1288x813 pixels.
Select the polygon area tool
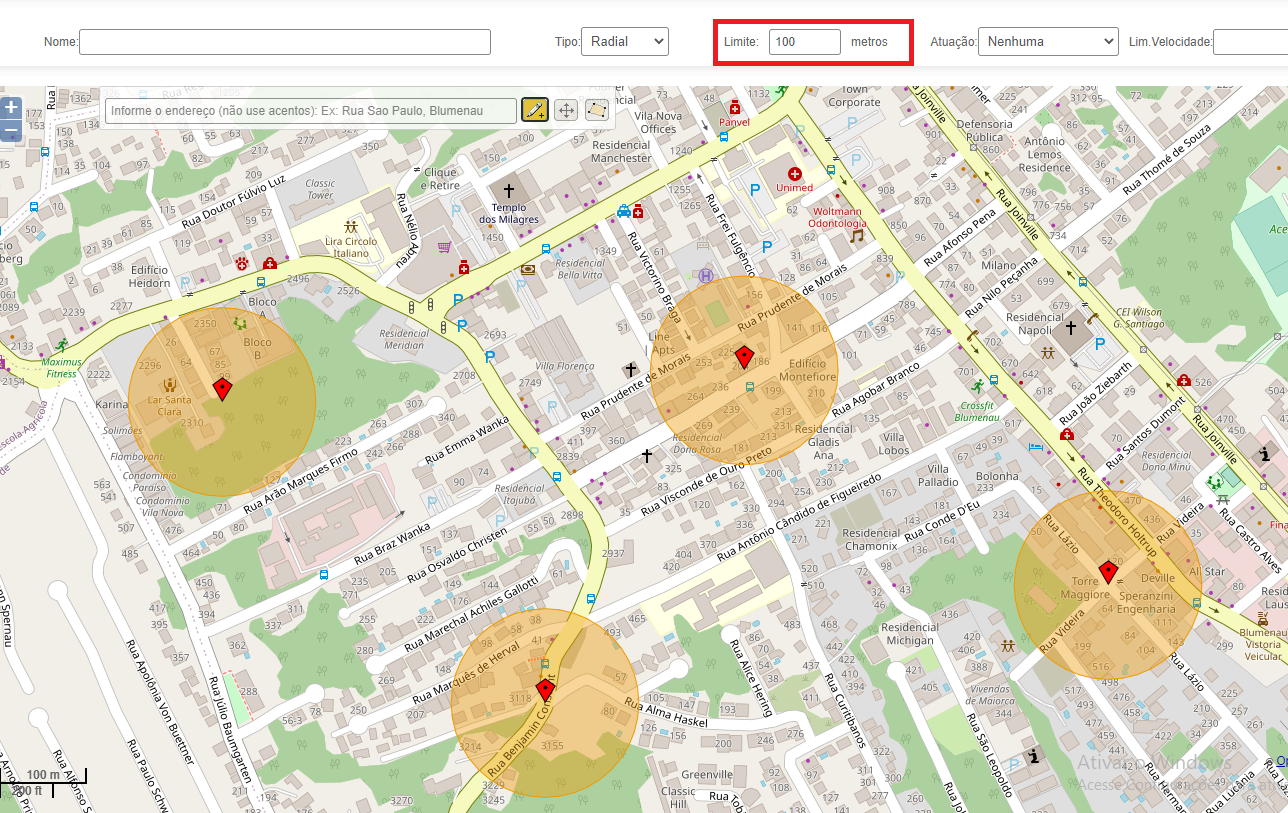pos(597,110)
